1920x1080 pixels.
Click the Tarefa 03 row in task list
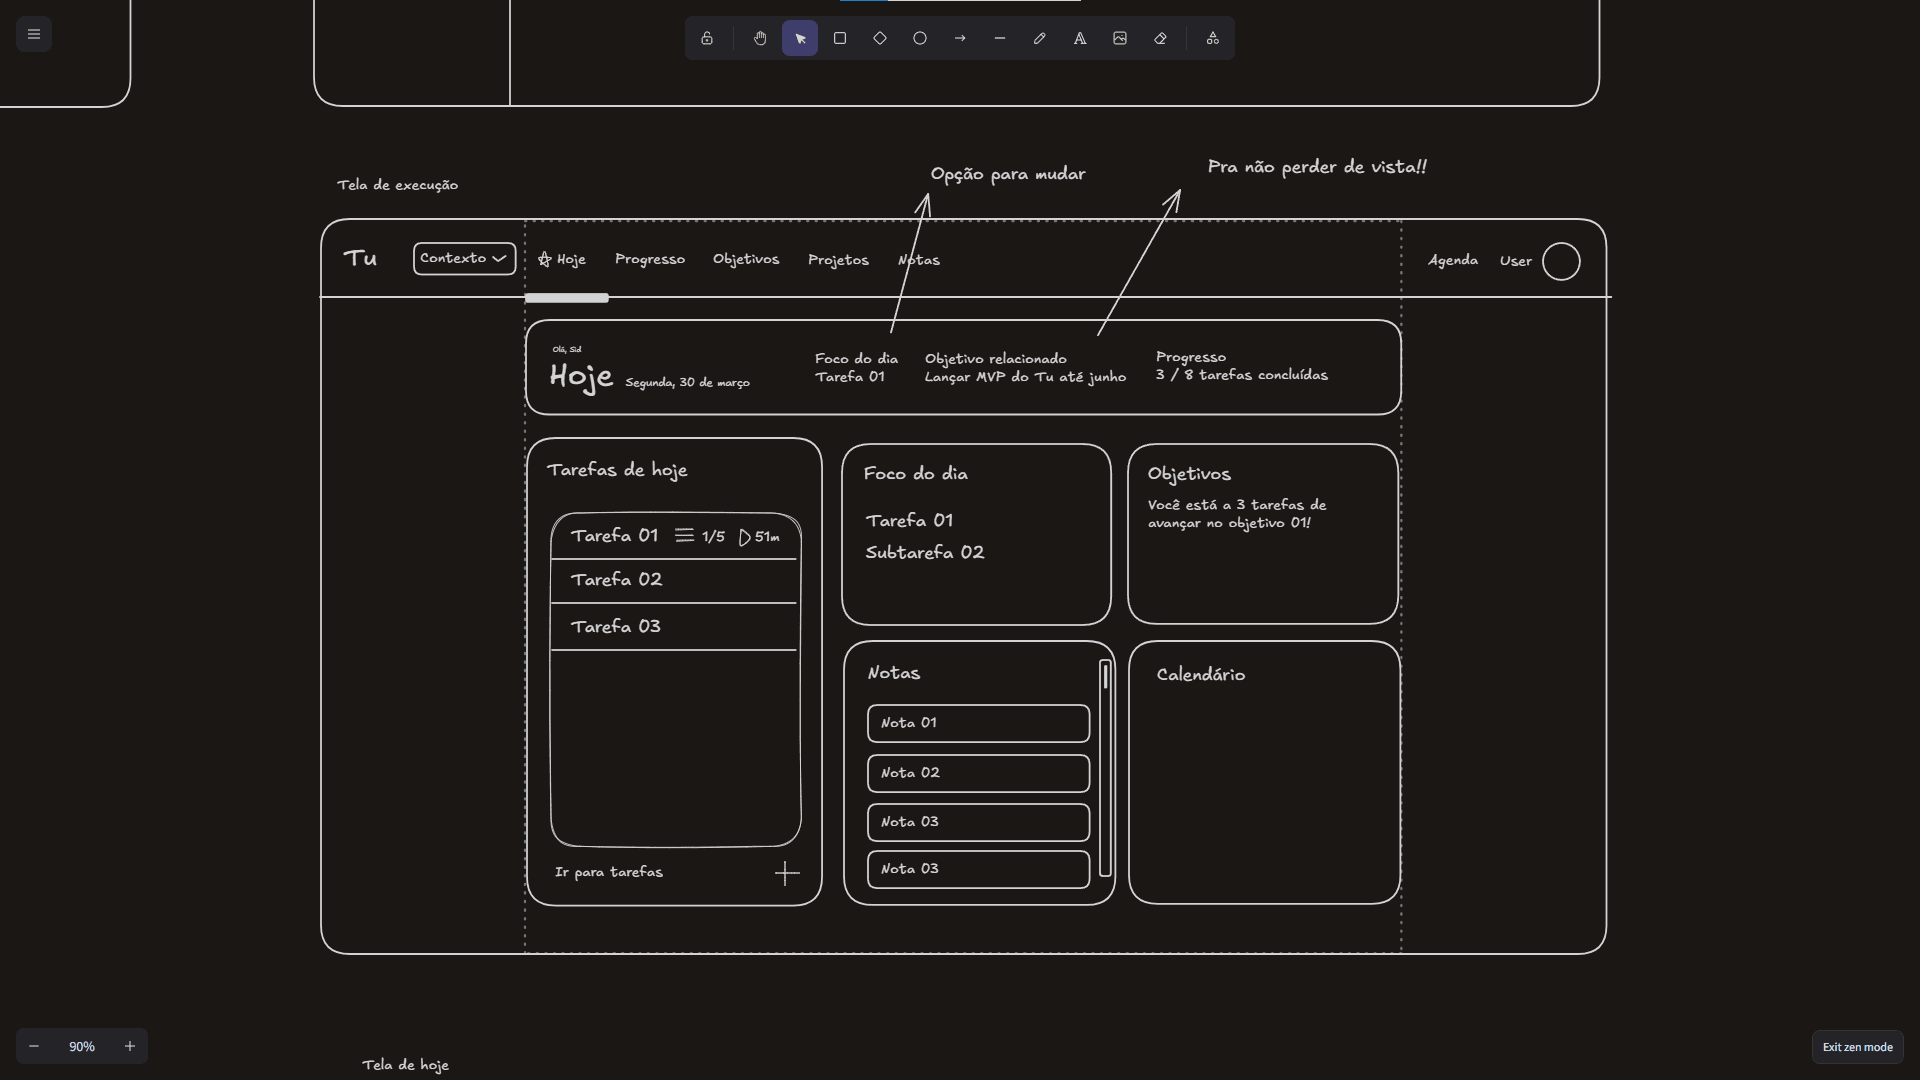[x=674, y=627]
